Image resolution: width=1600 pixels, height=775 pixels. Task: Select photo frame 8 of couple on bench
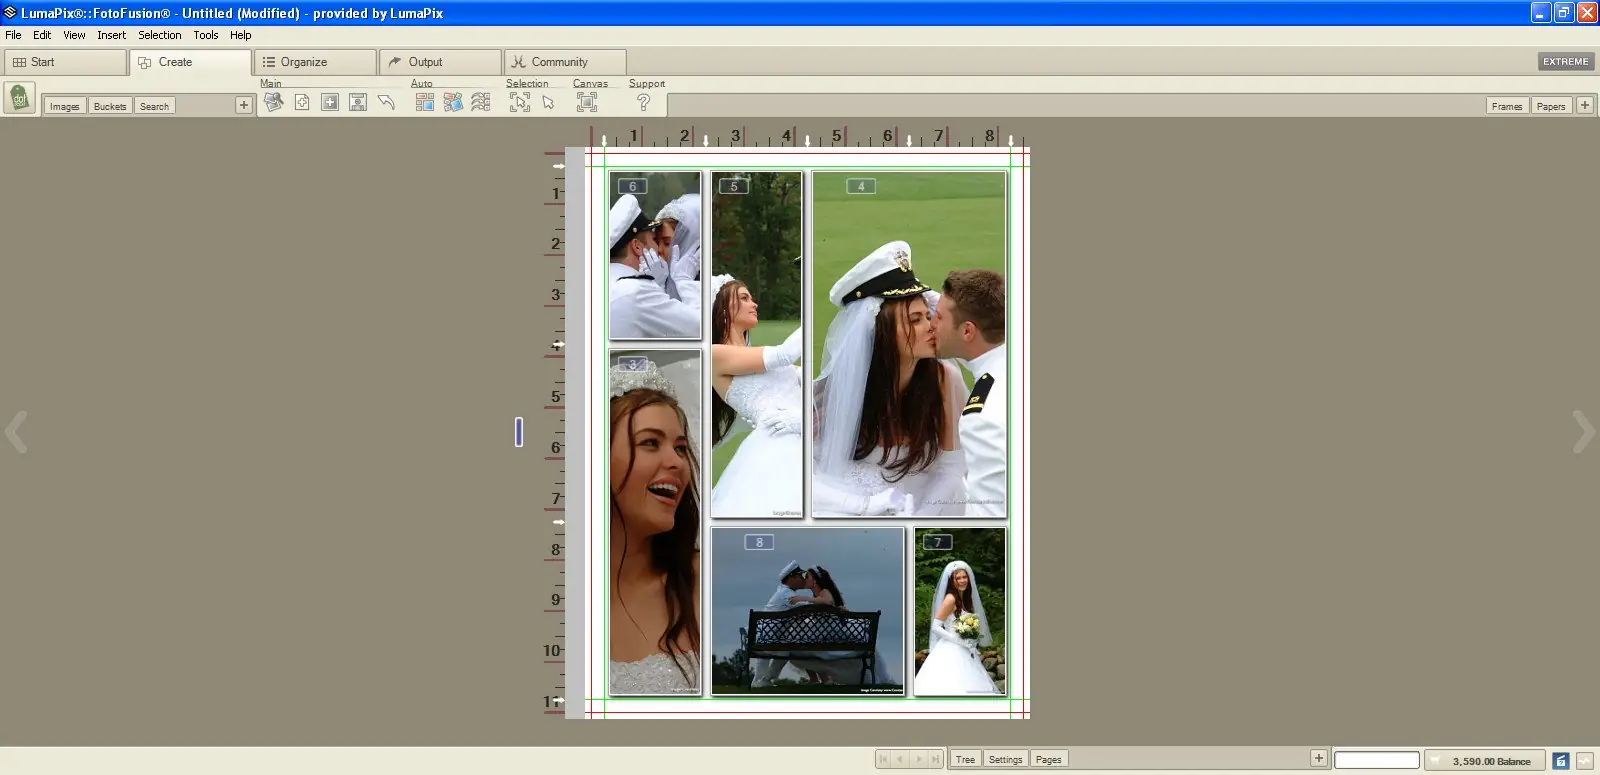807,611
